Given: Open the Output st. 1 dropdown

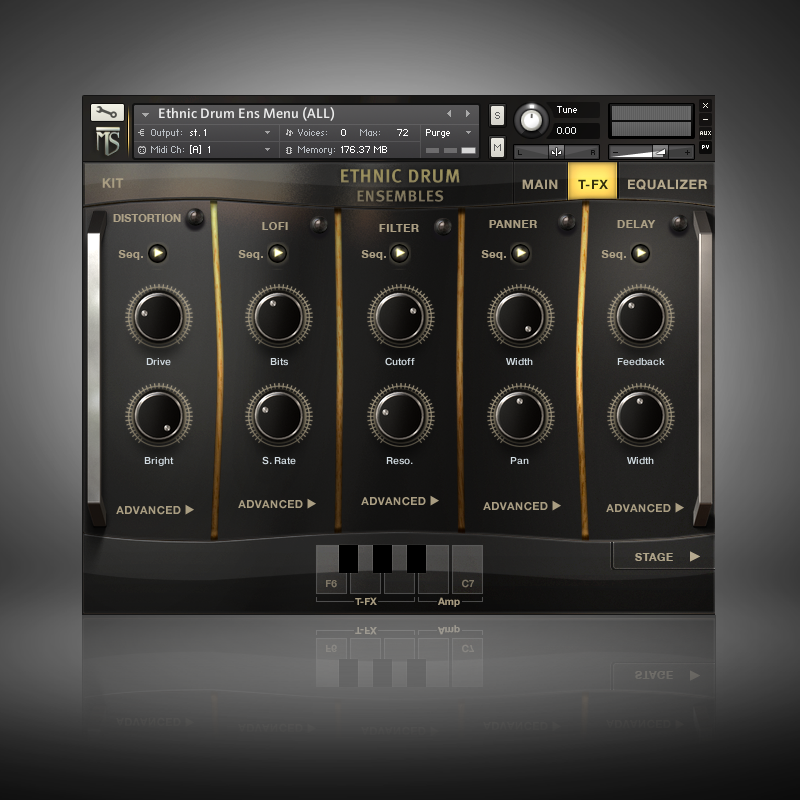Looking at the screenshot, I should click(x=205, y=133).
